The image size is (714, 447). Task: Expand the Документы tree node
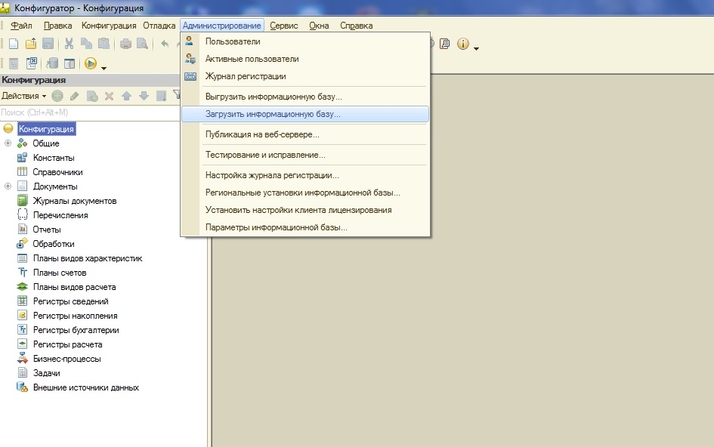pos(8,186)
